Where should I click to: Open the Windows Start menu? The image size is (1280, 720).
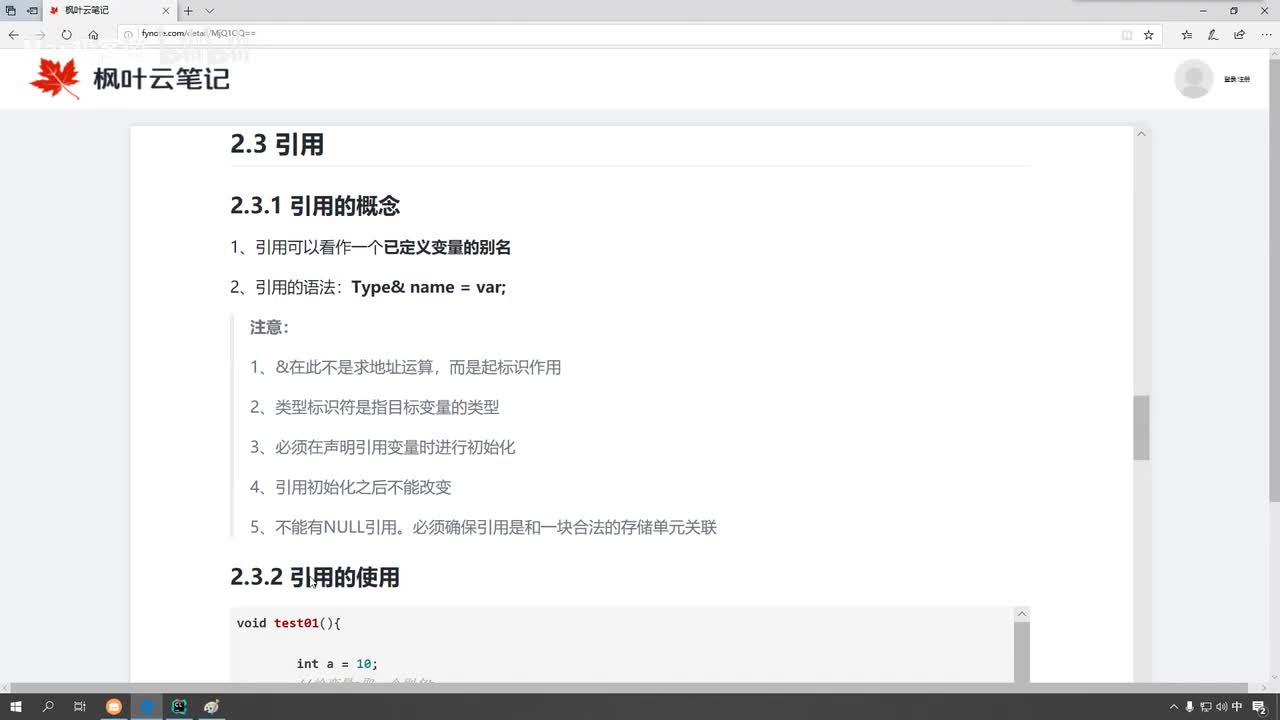[x=16, y=706]
